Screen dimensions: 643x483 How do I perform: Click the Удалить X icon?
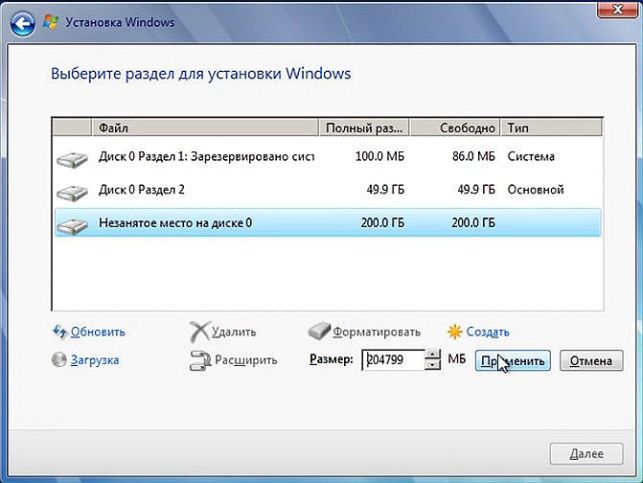point(200,332)
